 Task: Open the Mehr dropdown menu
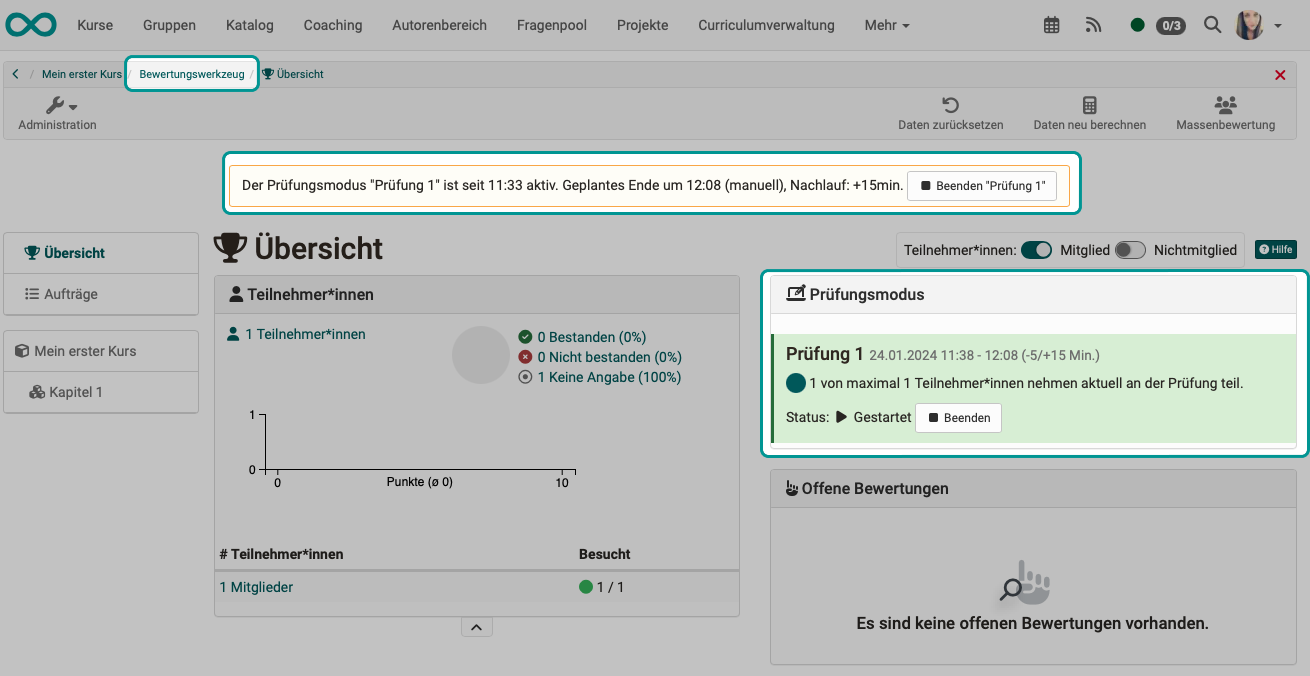coord(886,25)
